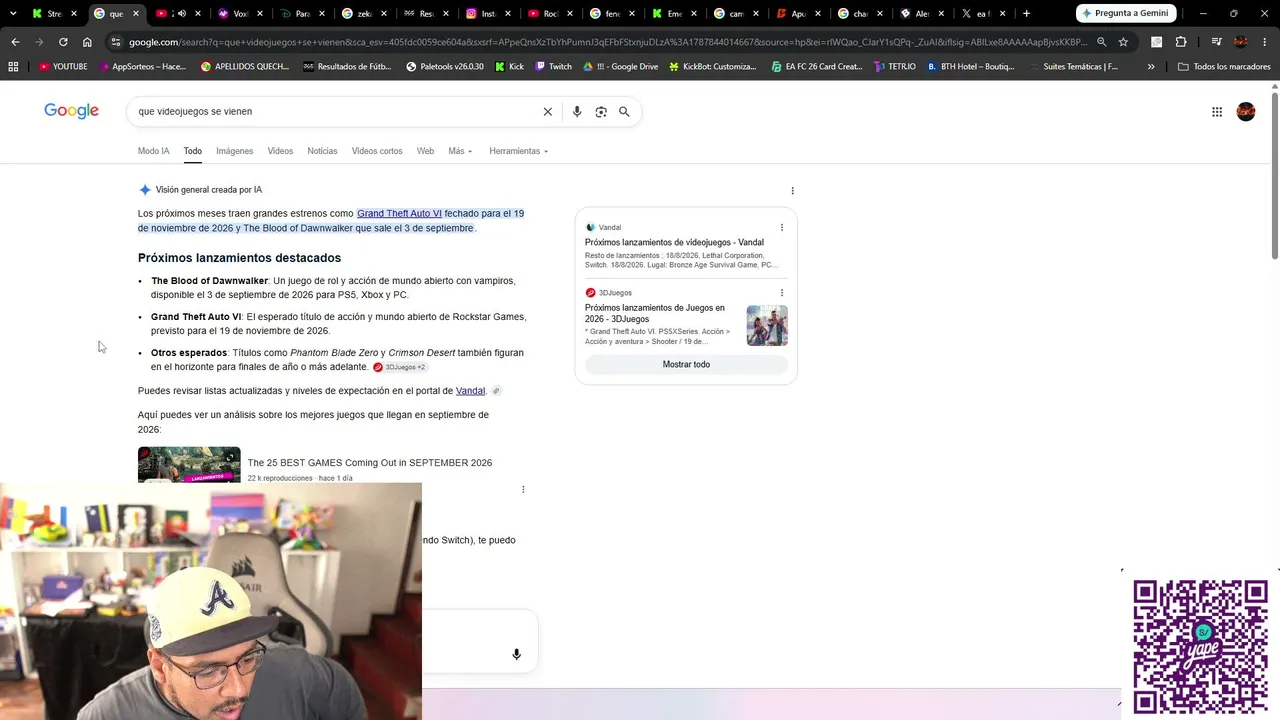The width and height of the screenshot is (1280, 720).
Task: Open the EA FC 26 Card Creator bookmark
Action: (818, 67)
